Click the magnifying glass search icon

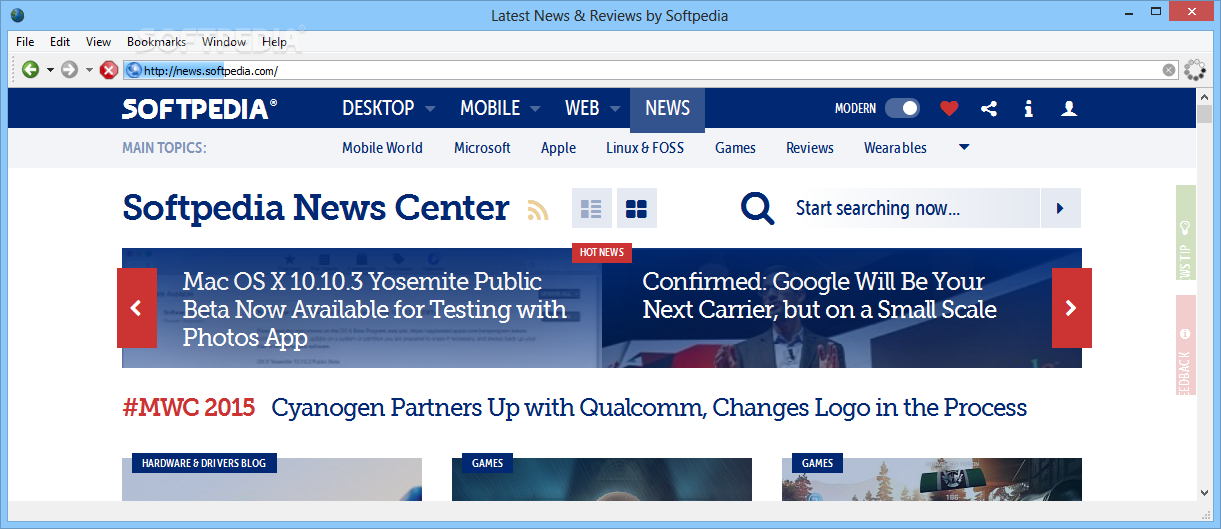pos(757,208)
